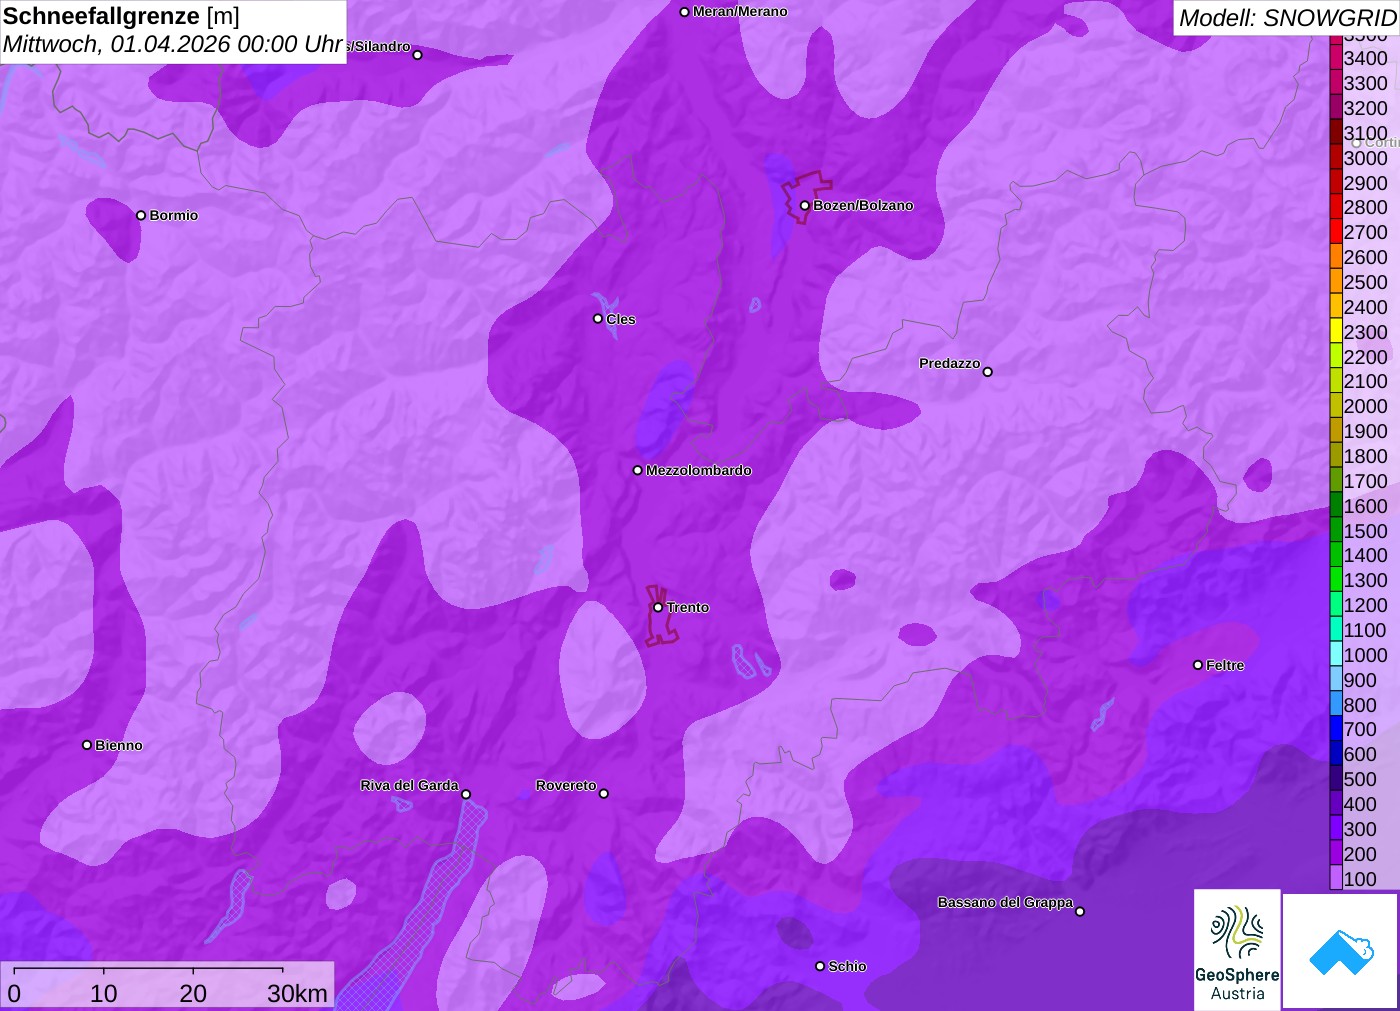Click the legend value 1800
Image resolution: width=1400 pixels, height=1011 pixels.
[1365, 456]
